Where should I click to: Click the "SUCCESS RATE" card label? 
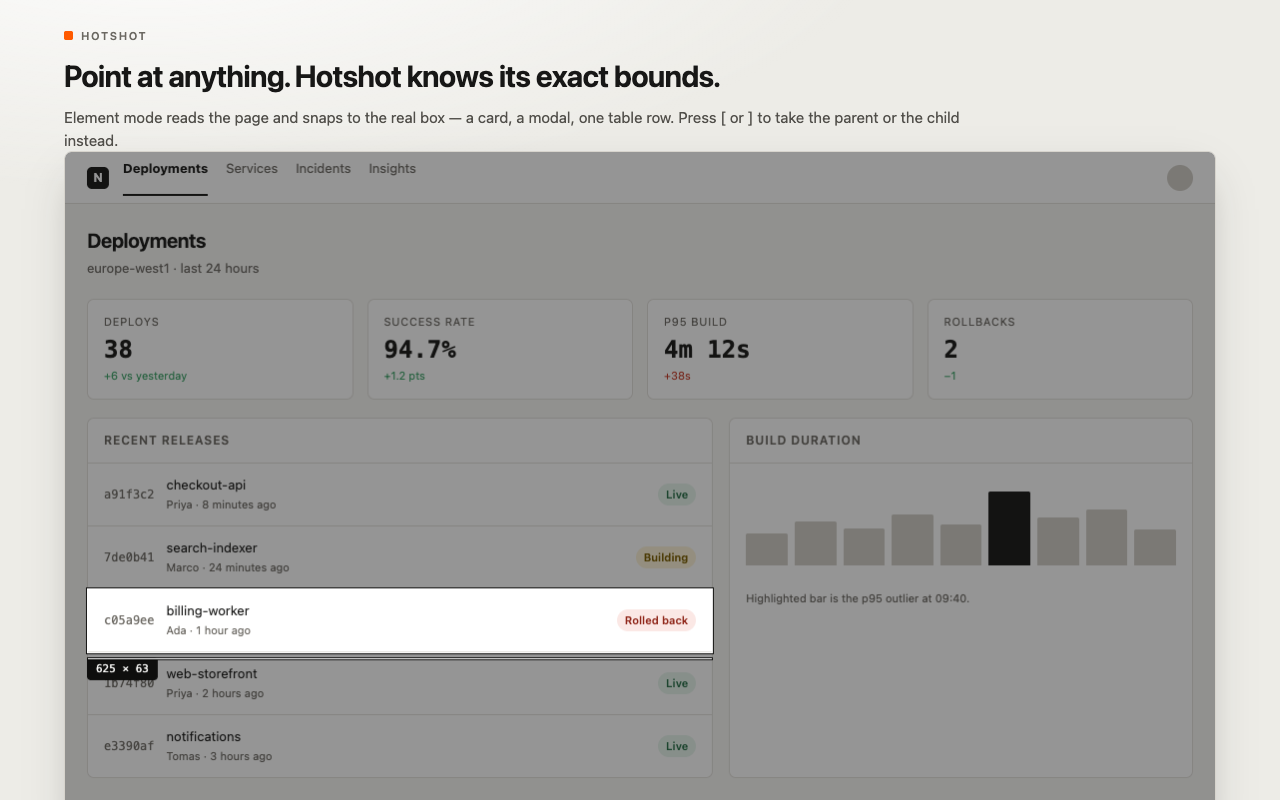click(430, 322)
